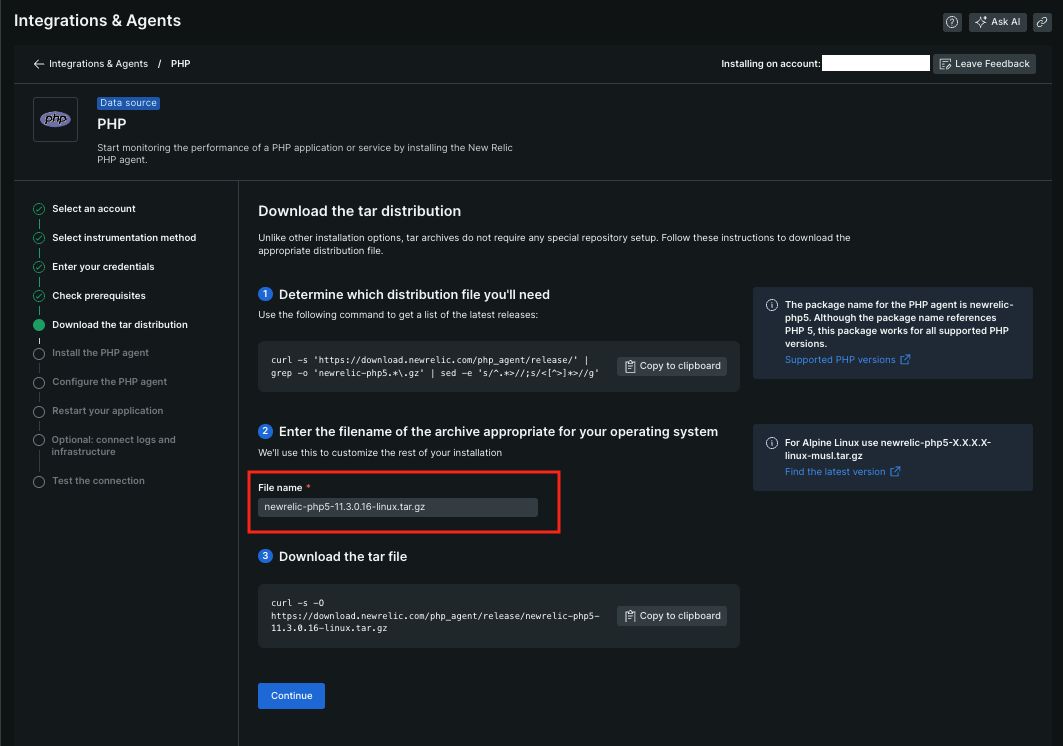
Task: Open the Ask AI assistant
Action: point(997,22)
